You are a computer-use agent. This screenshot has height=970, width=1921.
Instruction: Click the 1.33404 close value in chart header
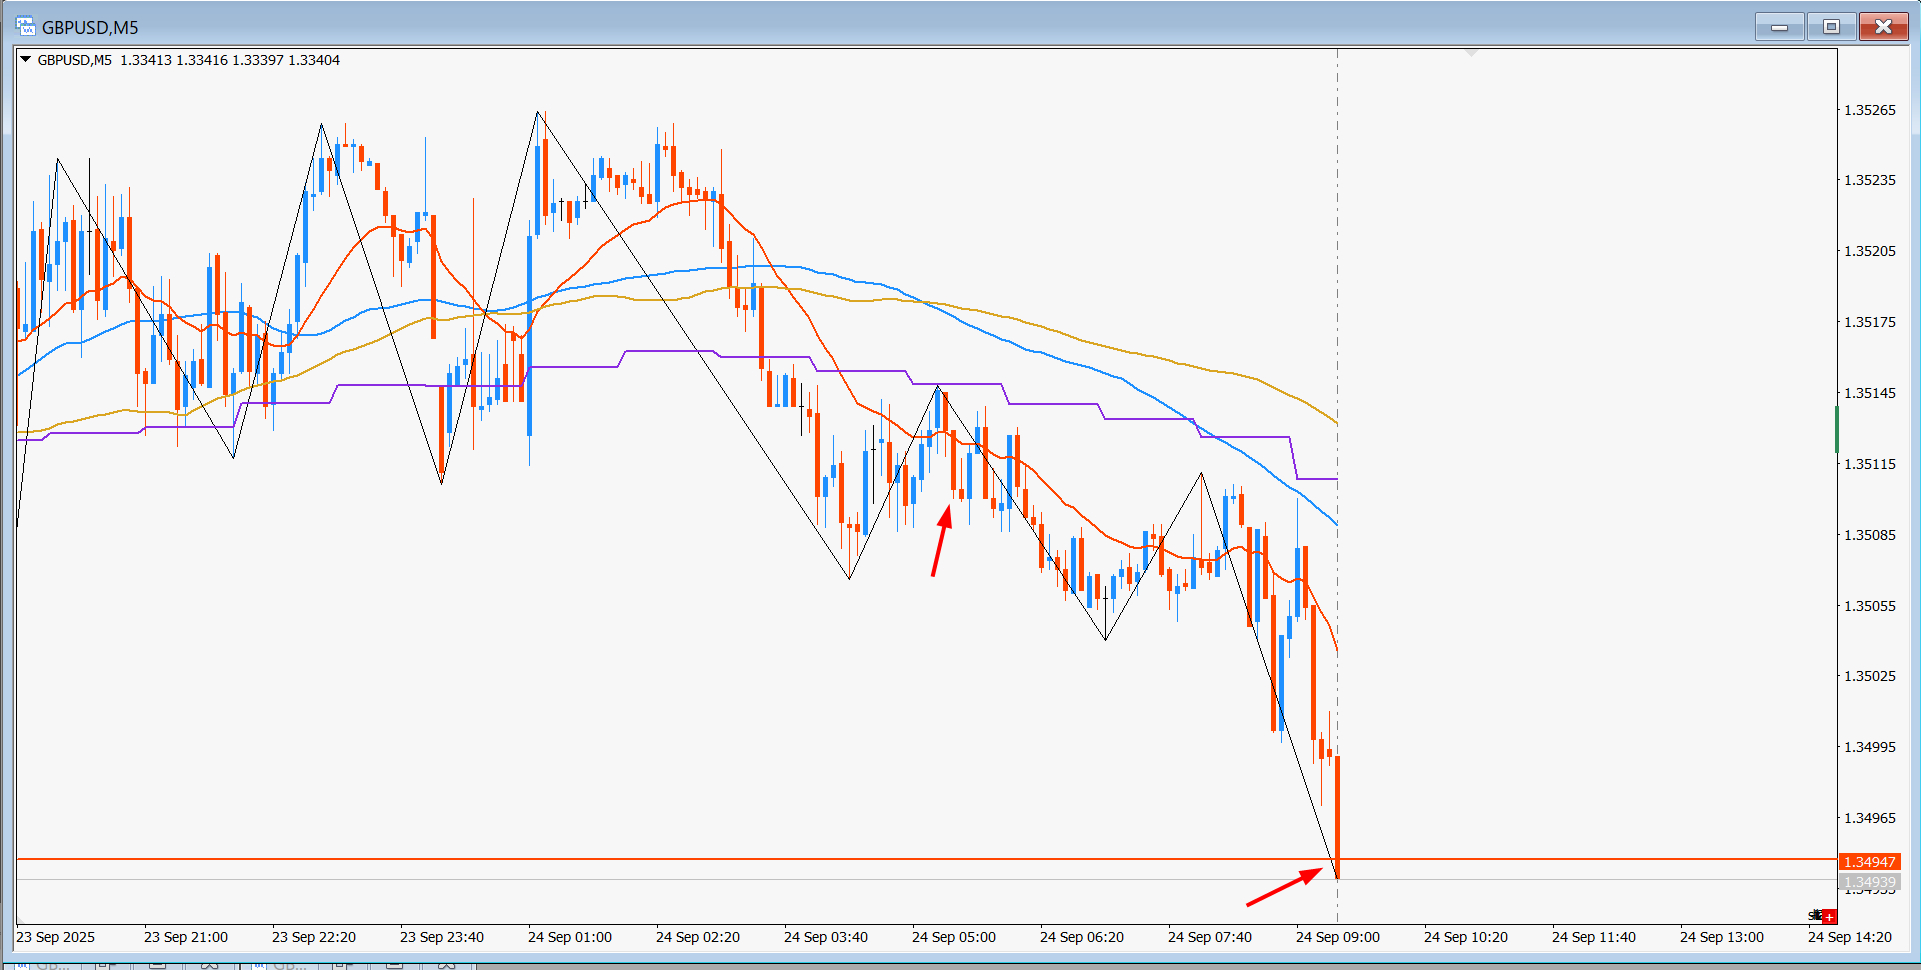pyautogui.click(x=314, y=60)
